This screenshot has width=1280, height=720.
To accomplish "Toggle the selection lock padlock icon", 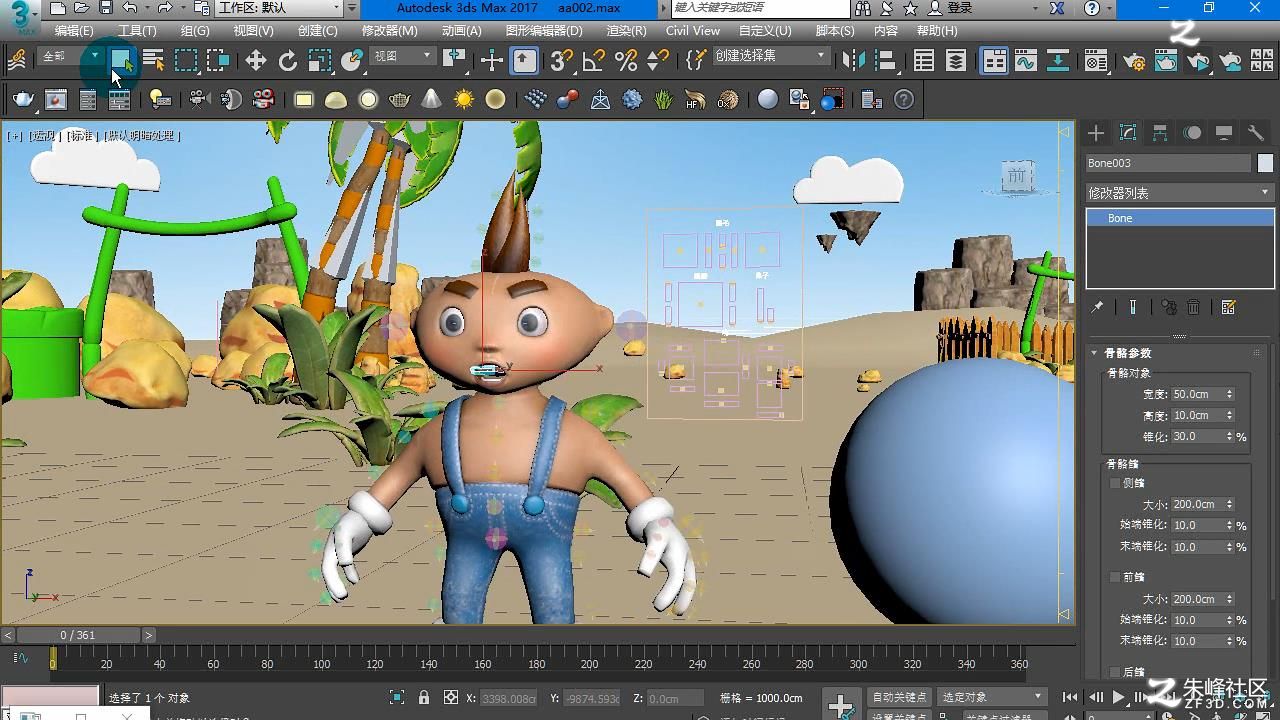I will click(424, 698).
